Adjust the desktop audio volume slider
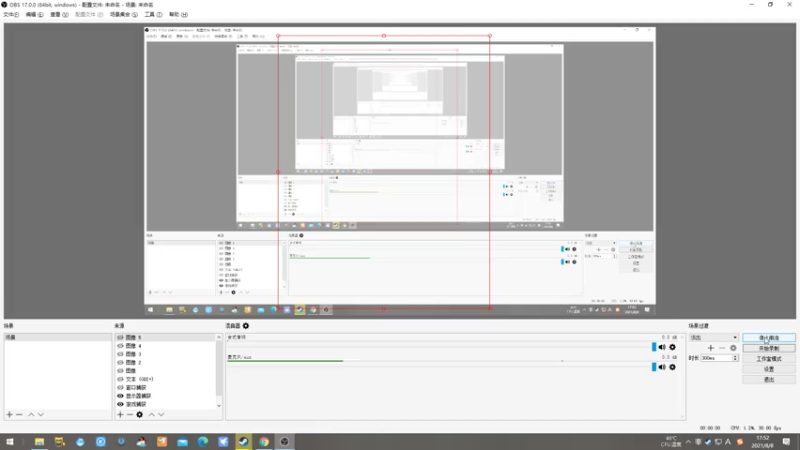The image size is (800, 450). tap(654, 347)
